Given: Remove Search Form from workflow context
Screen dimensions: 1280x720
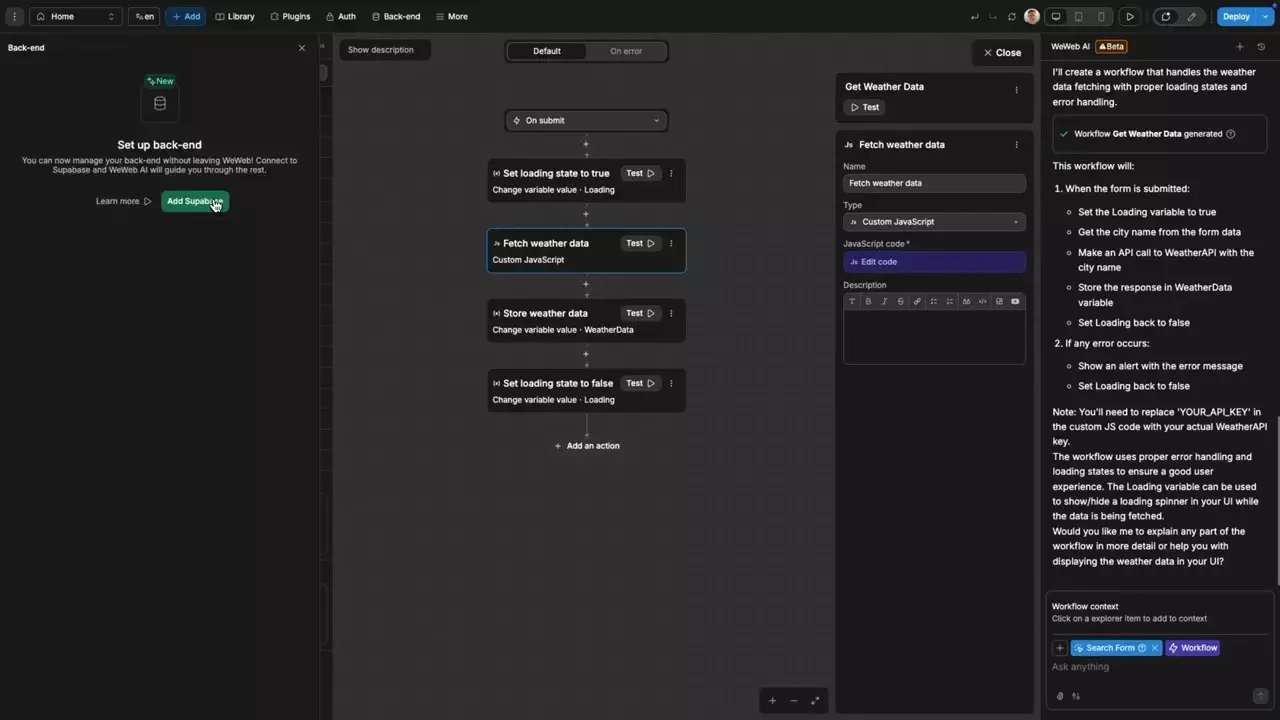Looking at the screenshot, I should [1154, 647].
